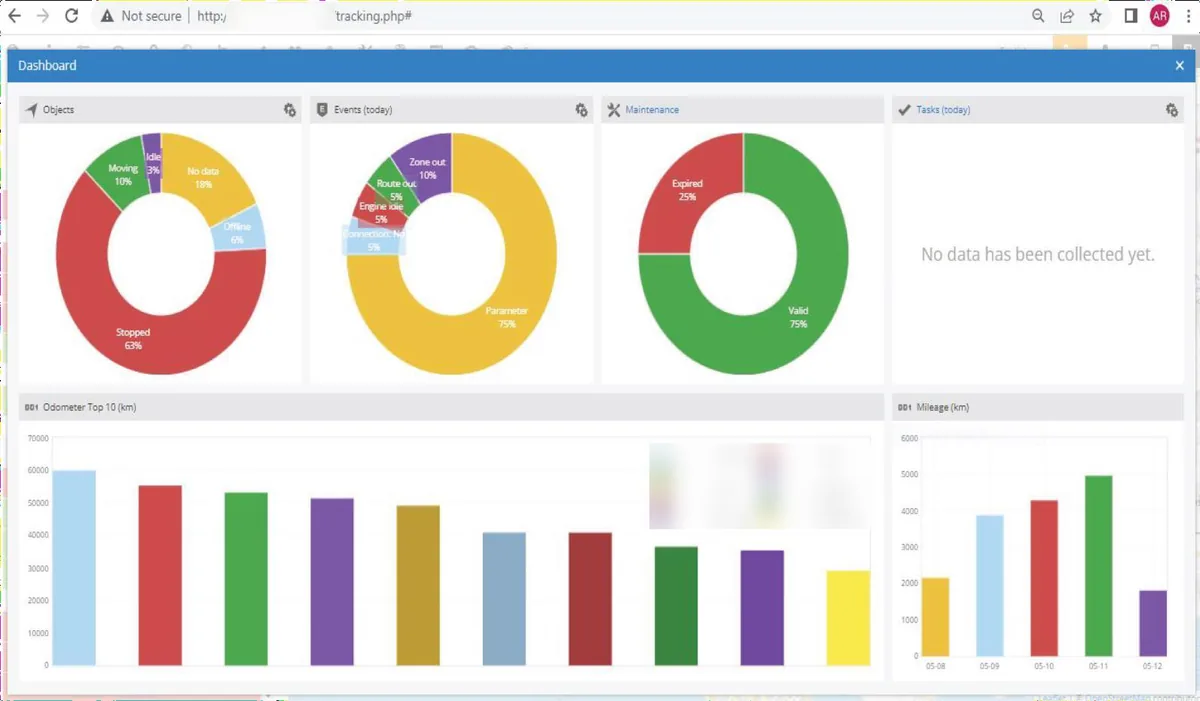Select the Parameter 75% events slice
This screenshot has height=701, width=1200.
(x=507, y=316)
